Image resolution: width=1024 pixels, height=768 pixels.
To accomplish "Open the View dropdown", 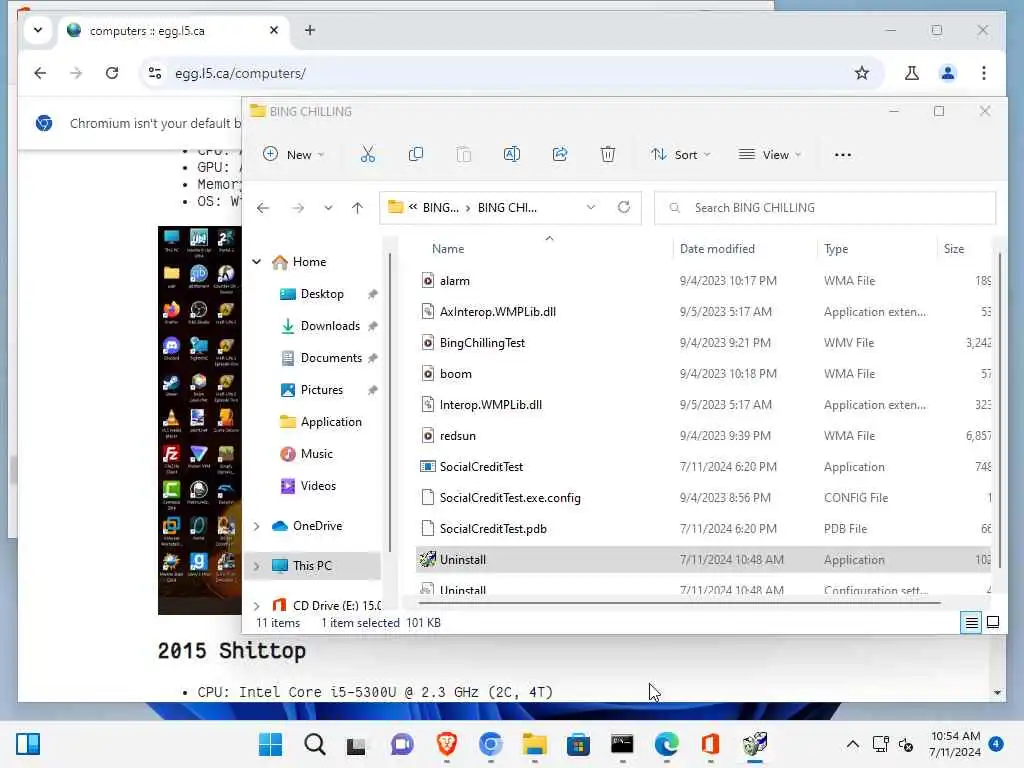I will 769,155.
